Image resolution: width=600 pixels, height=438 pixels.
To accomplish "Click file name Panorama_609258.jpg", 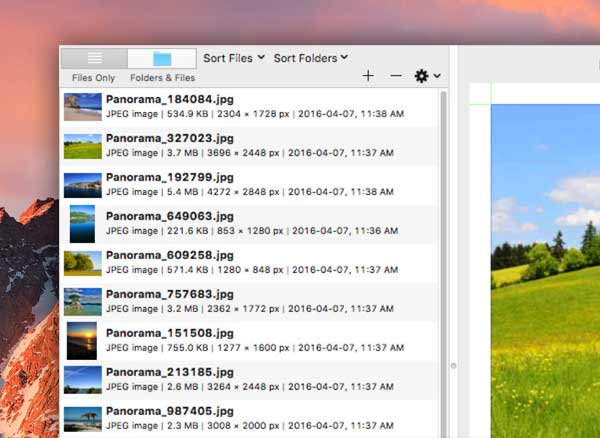I will pyautogui.click(x=170, y=256).
